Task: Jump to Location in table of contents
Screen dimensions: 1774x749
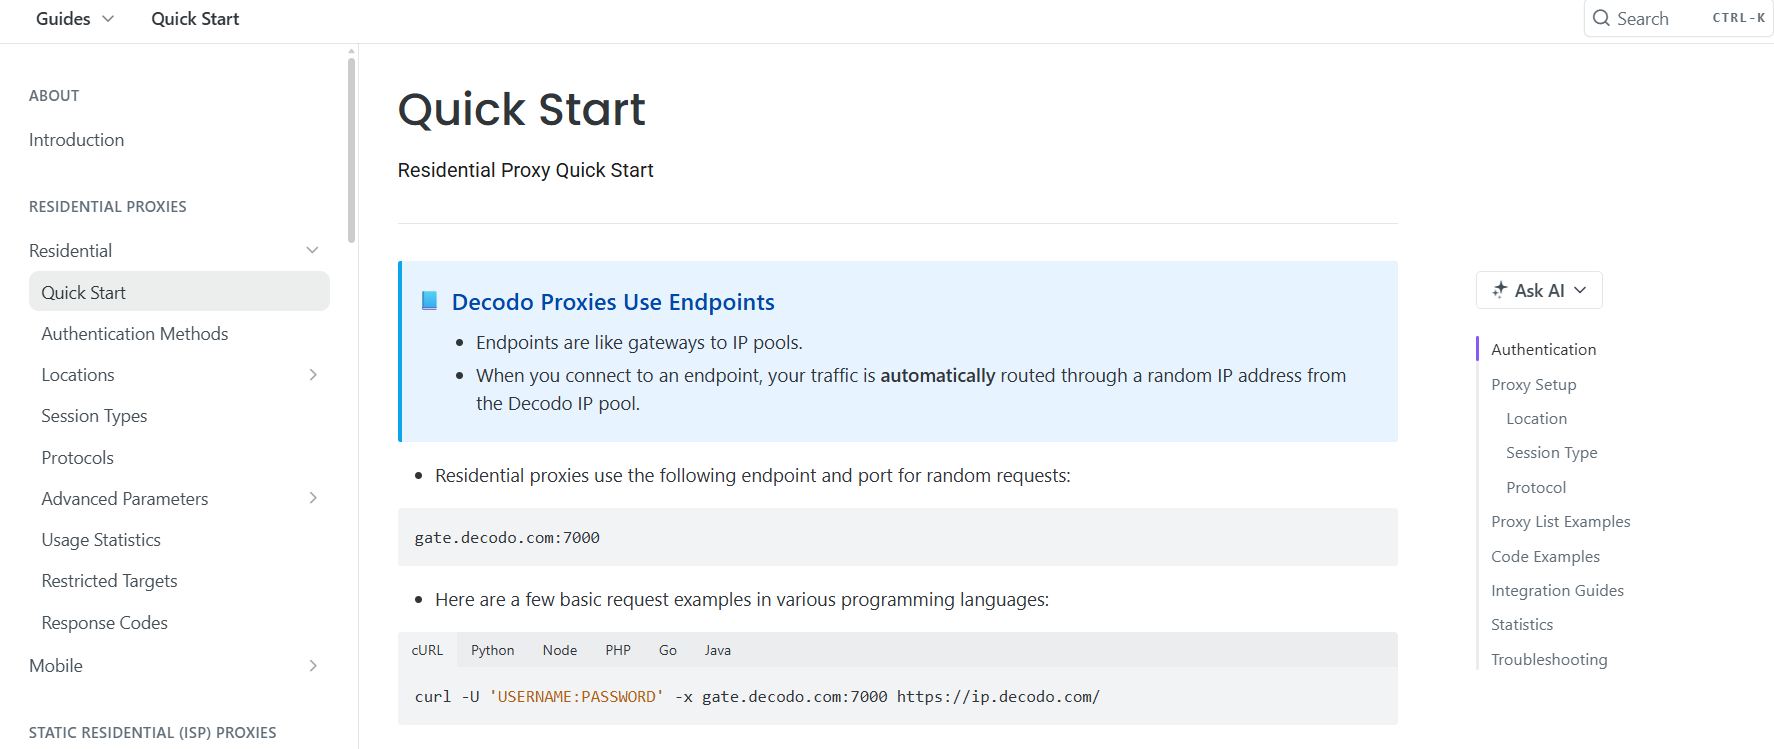Action: click(1537, 419)
